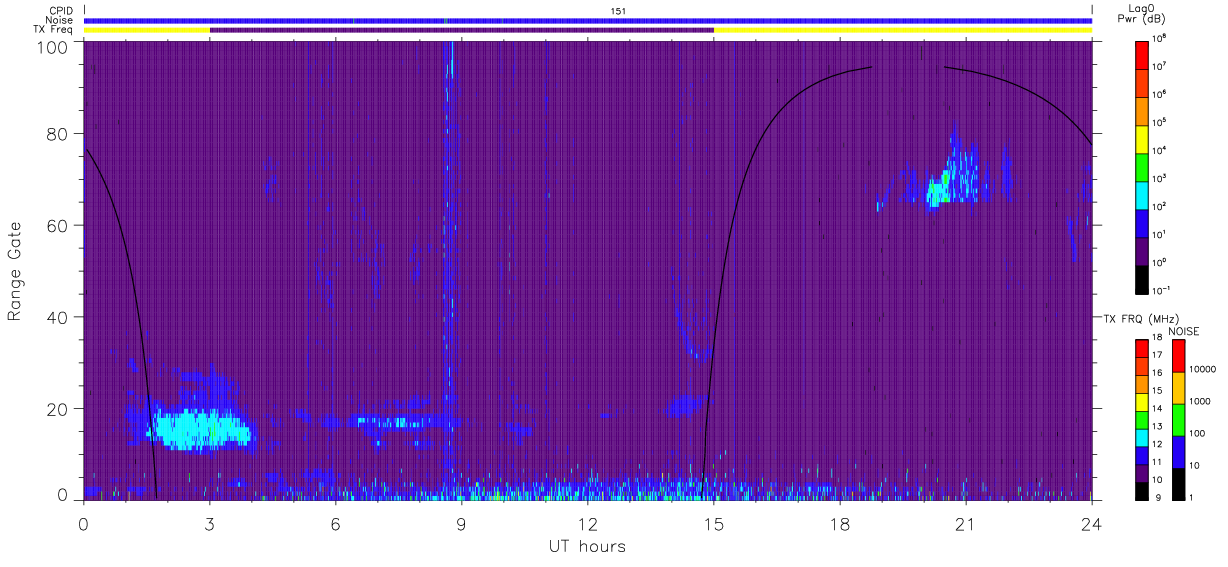
Task: Click the 13 label on TX FRQ scale
Action: (1158, 427)
